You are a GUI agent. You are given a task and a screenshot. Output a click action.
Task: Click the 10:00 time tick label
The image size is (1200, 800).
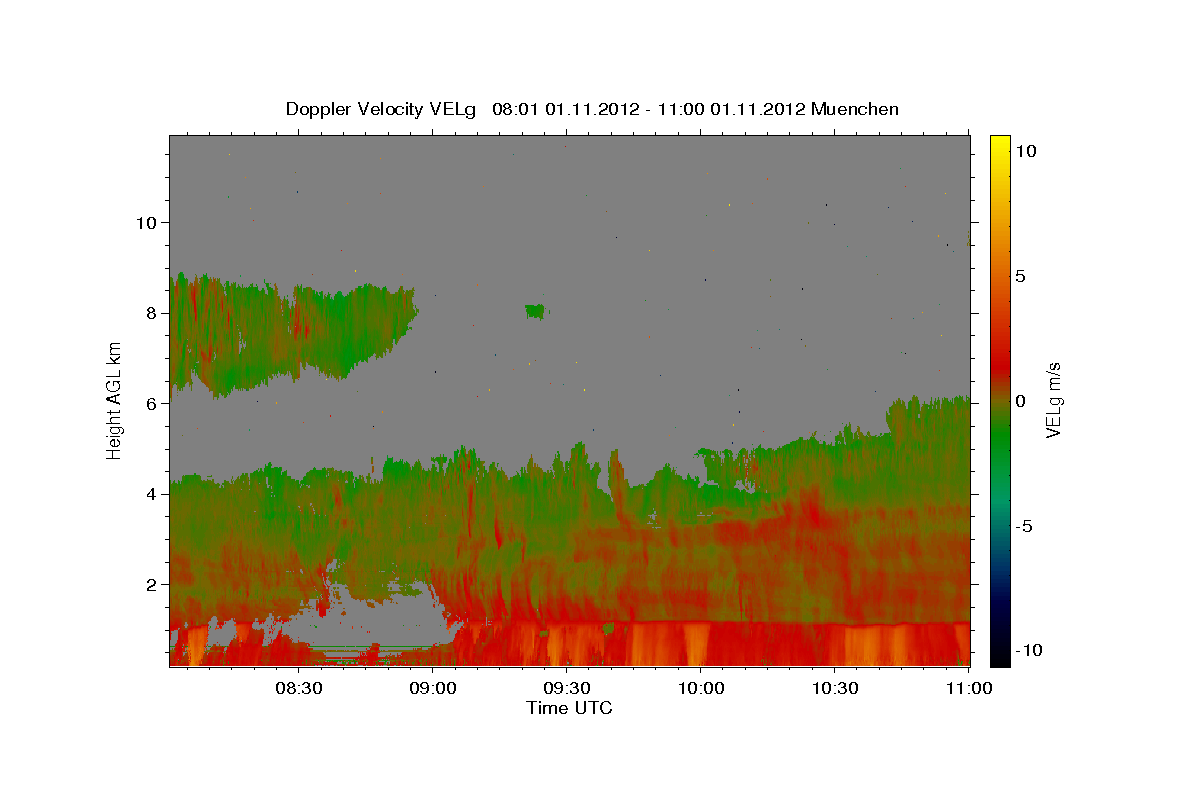tap(700, 688)
